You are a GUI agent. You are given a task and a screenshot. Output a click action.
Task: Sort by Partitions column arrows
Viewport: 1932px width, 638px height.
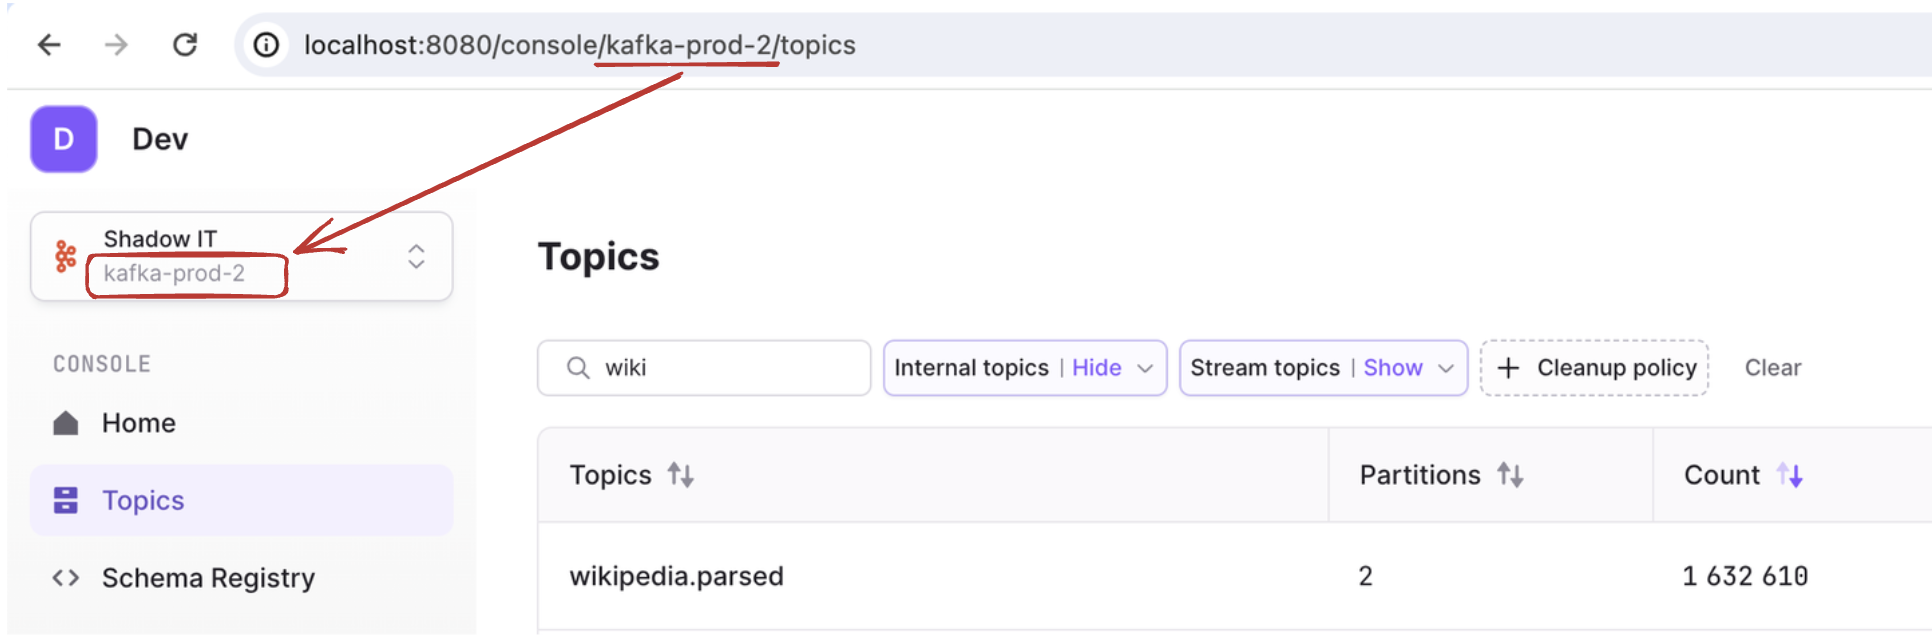(1510, 475)
